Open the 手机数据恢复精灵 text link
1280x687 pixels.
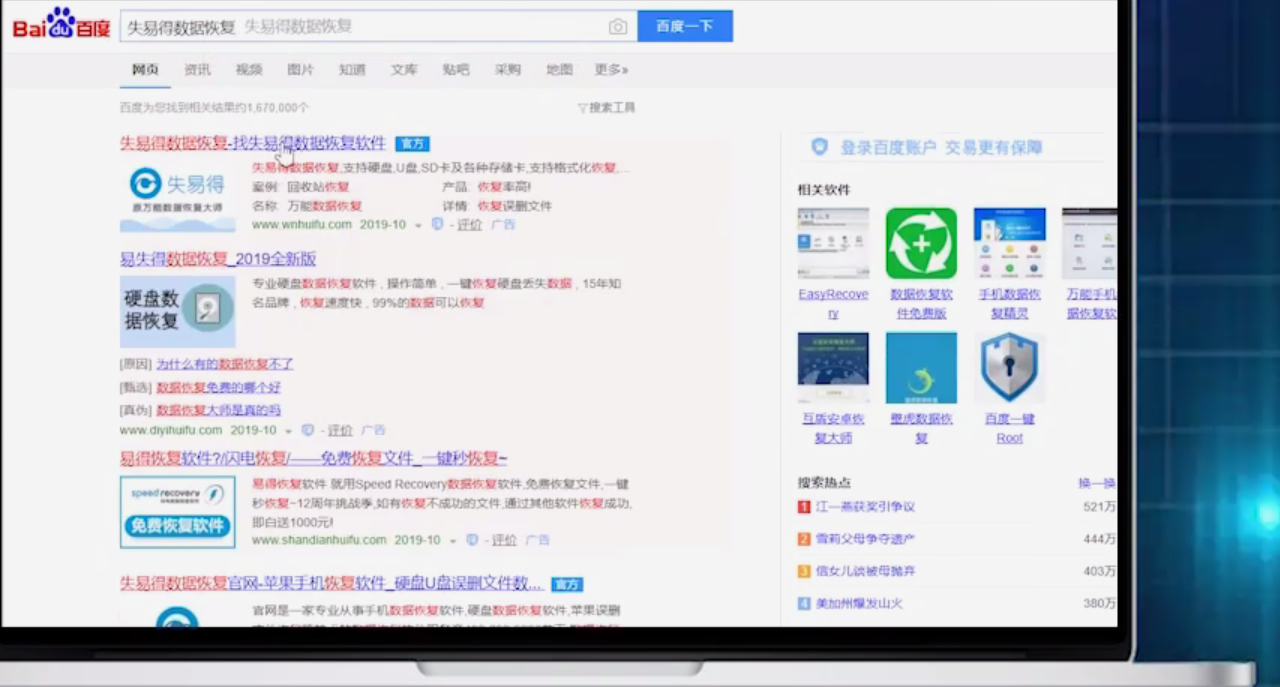(x=1009, y=304)
